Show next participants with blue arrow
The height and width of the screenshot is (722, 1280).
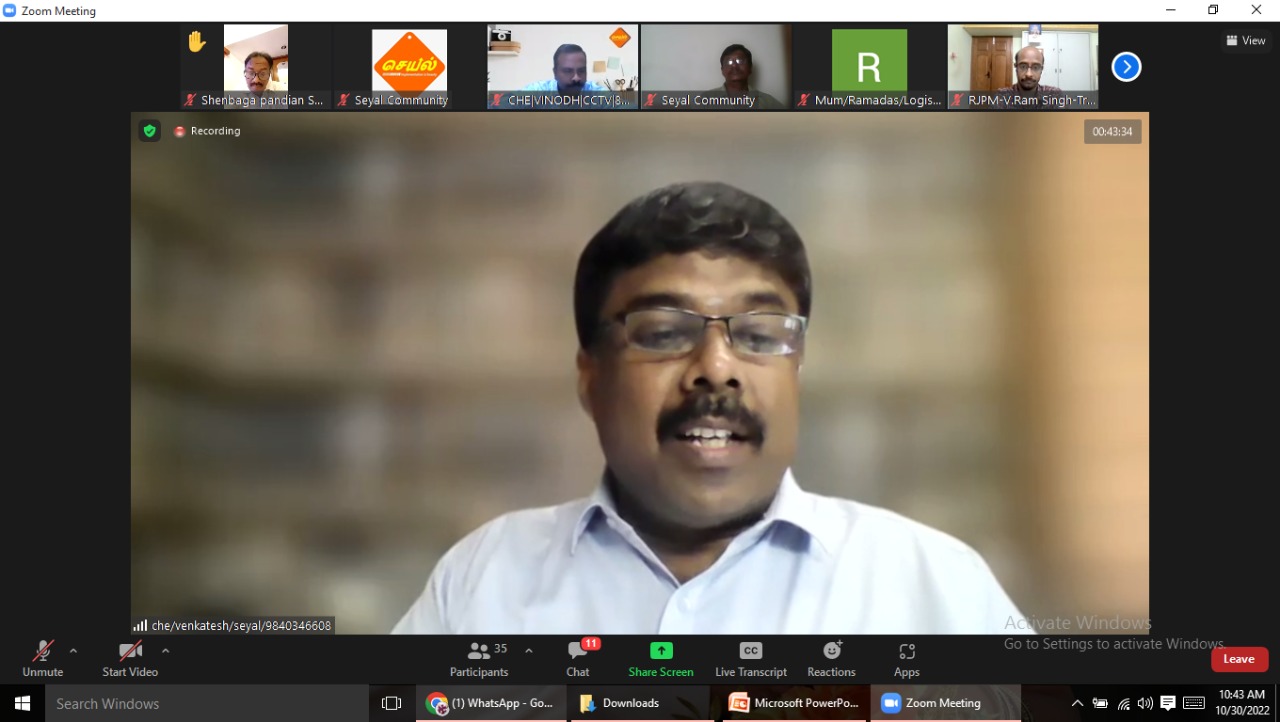point(1126,67)
